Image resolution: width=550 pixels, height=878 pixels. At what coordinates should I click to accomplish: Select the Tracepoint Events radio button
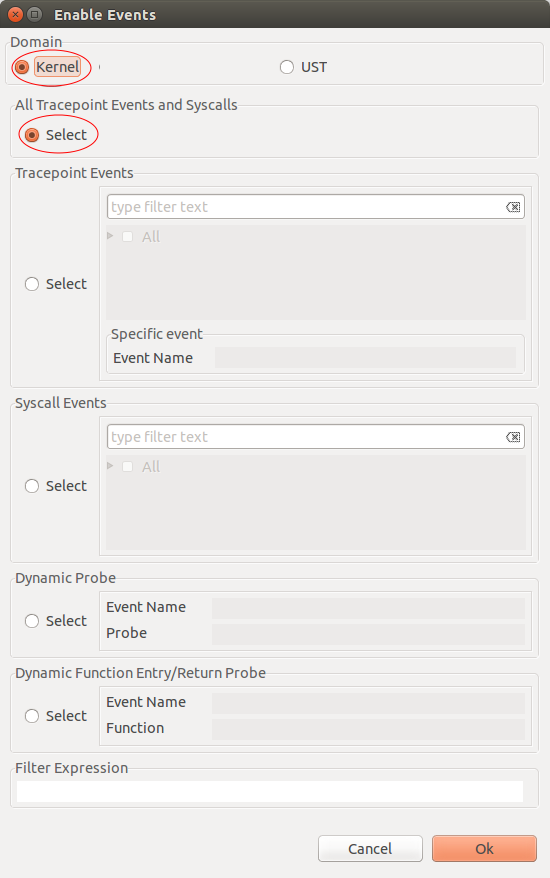click(32, 284)
